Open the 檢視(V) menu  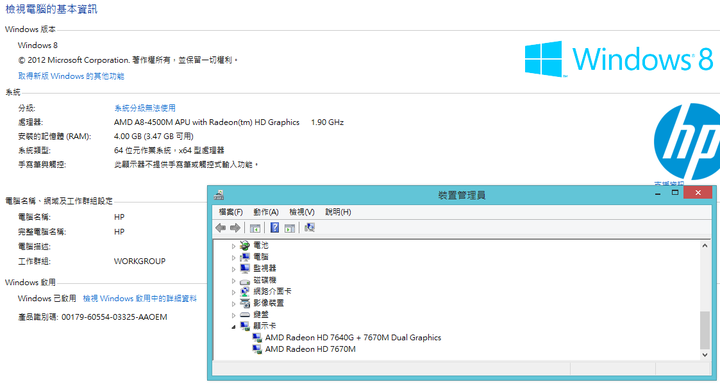302,212
